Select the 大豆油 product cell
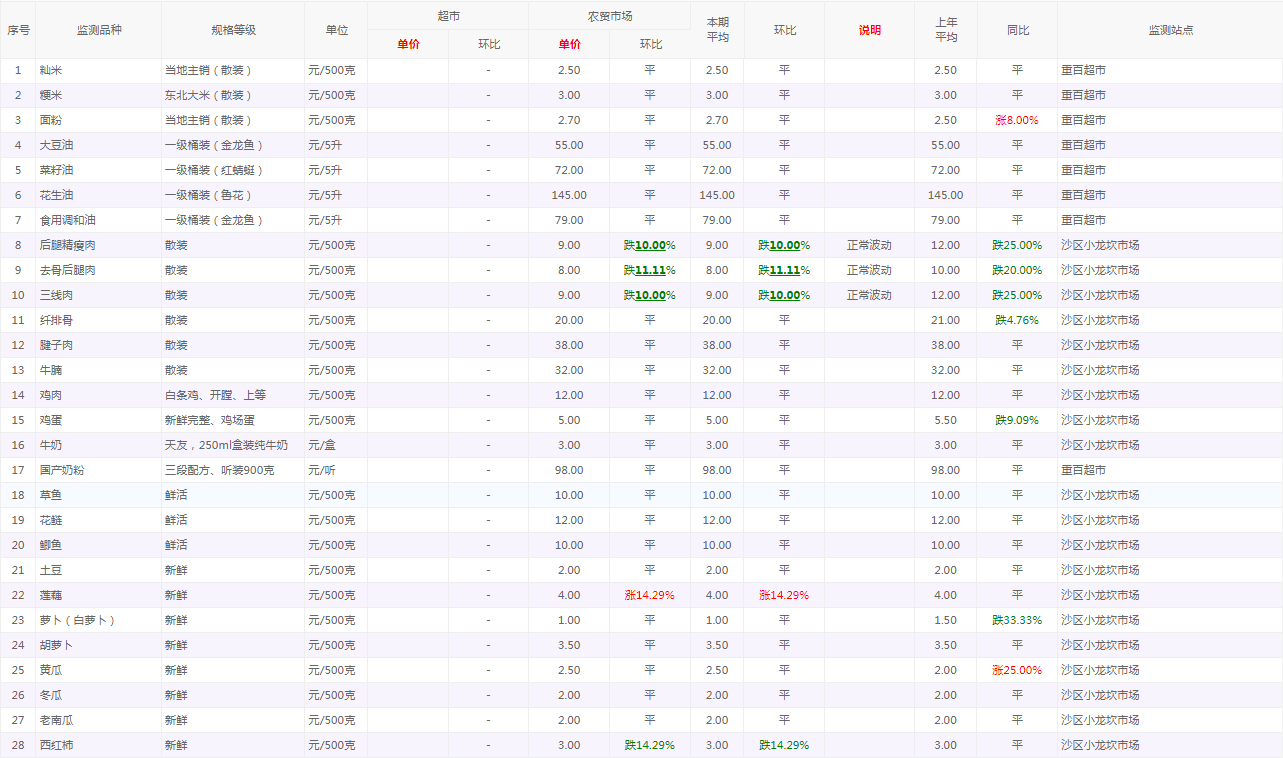 click(98, 145)
